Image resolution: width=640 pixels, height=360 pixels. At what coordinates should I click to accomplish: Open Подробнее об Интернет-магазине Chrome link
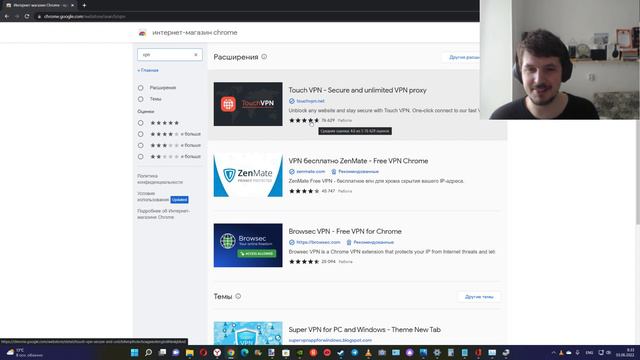163,214
